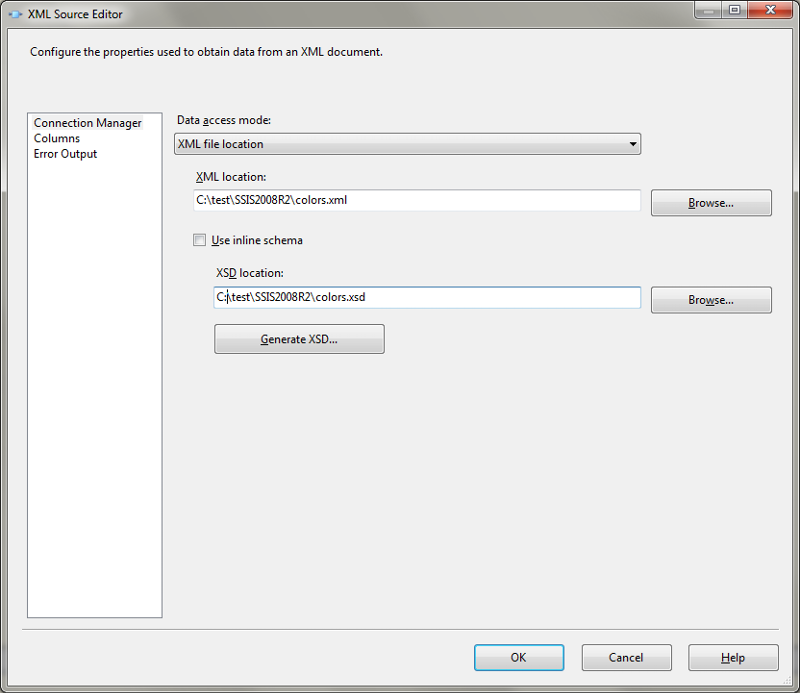Image resolution: width=800 pixels, height=693 pixels.
Task: Browse for the XML location file
Action: coord(711,203)
